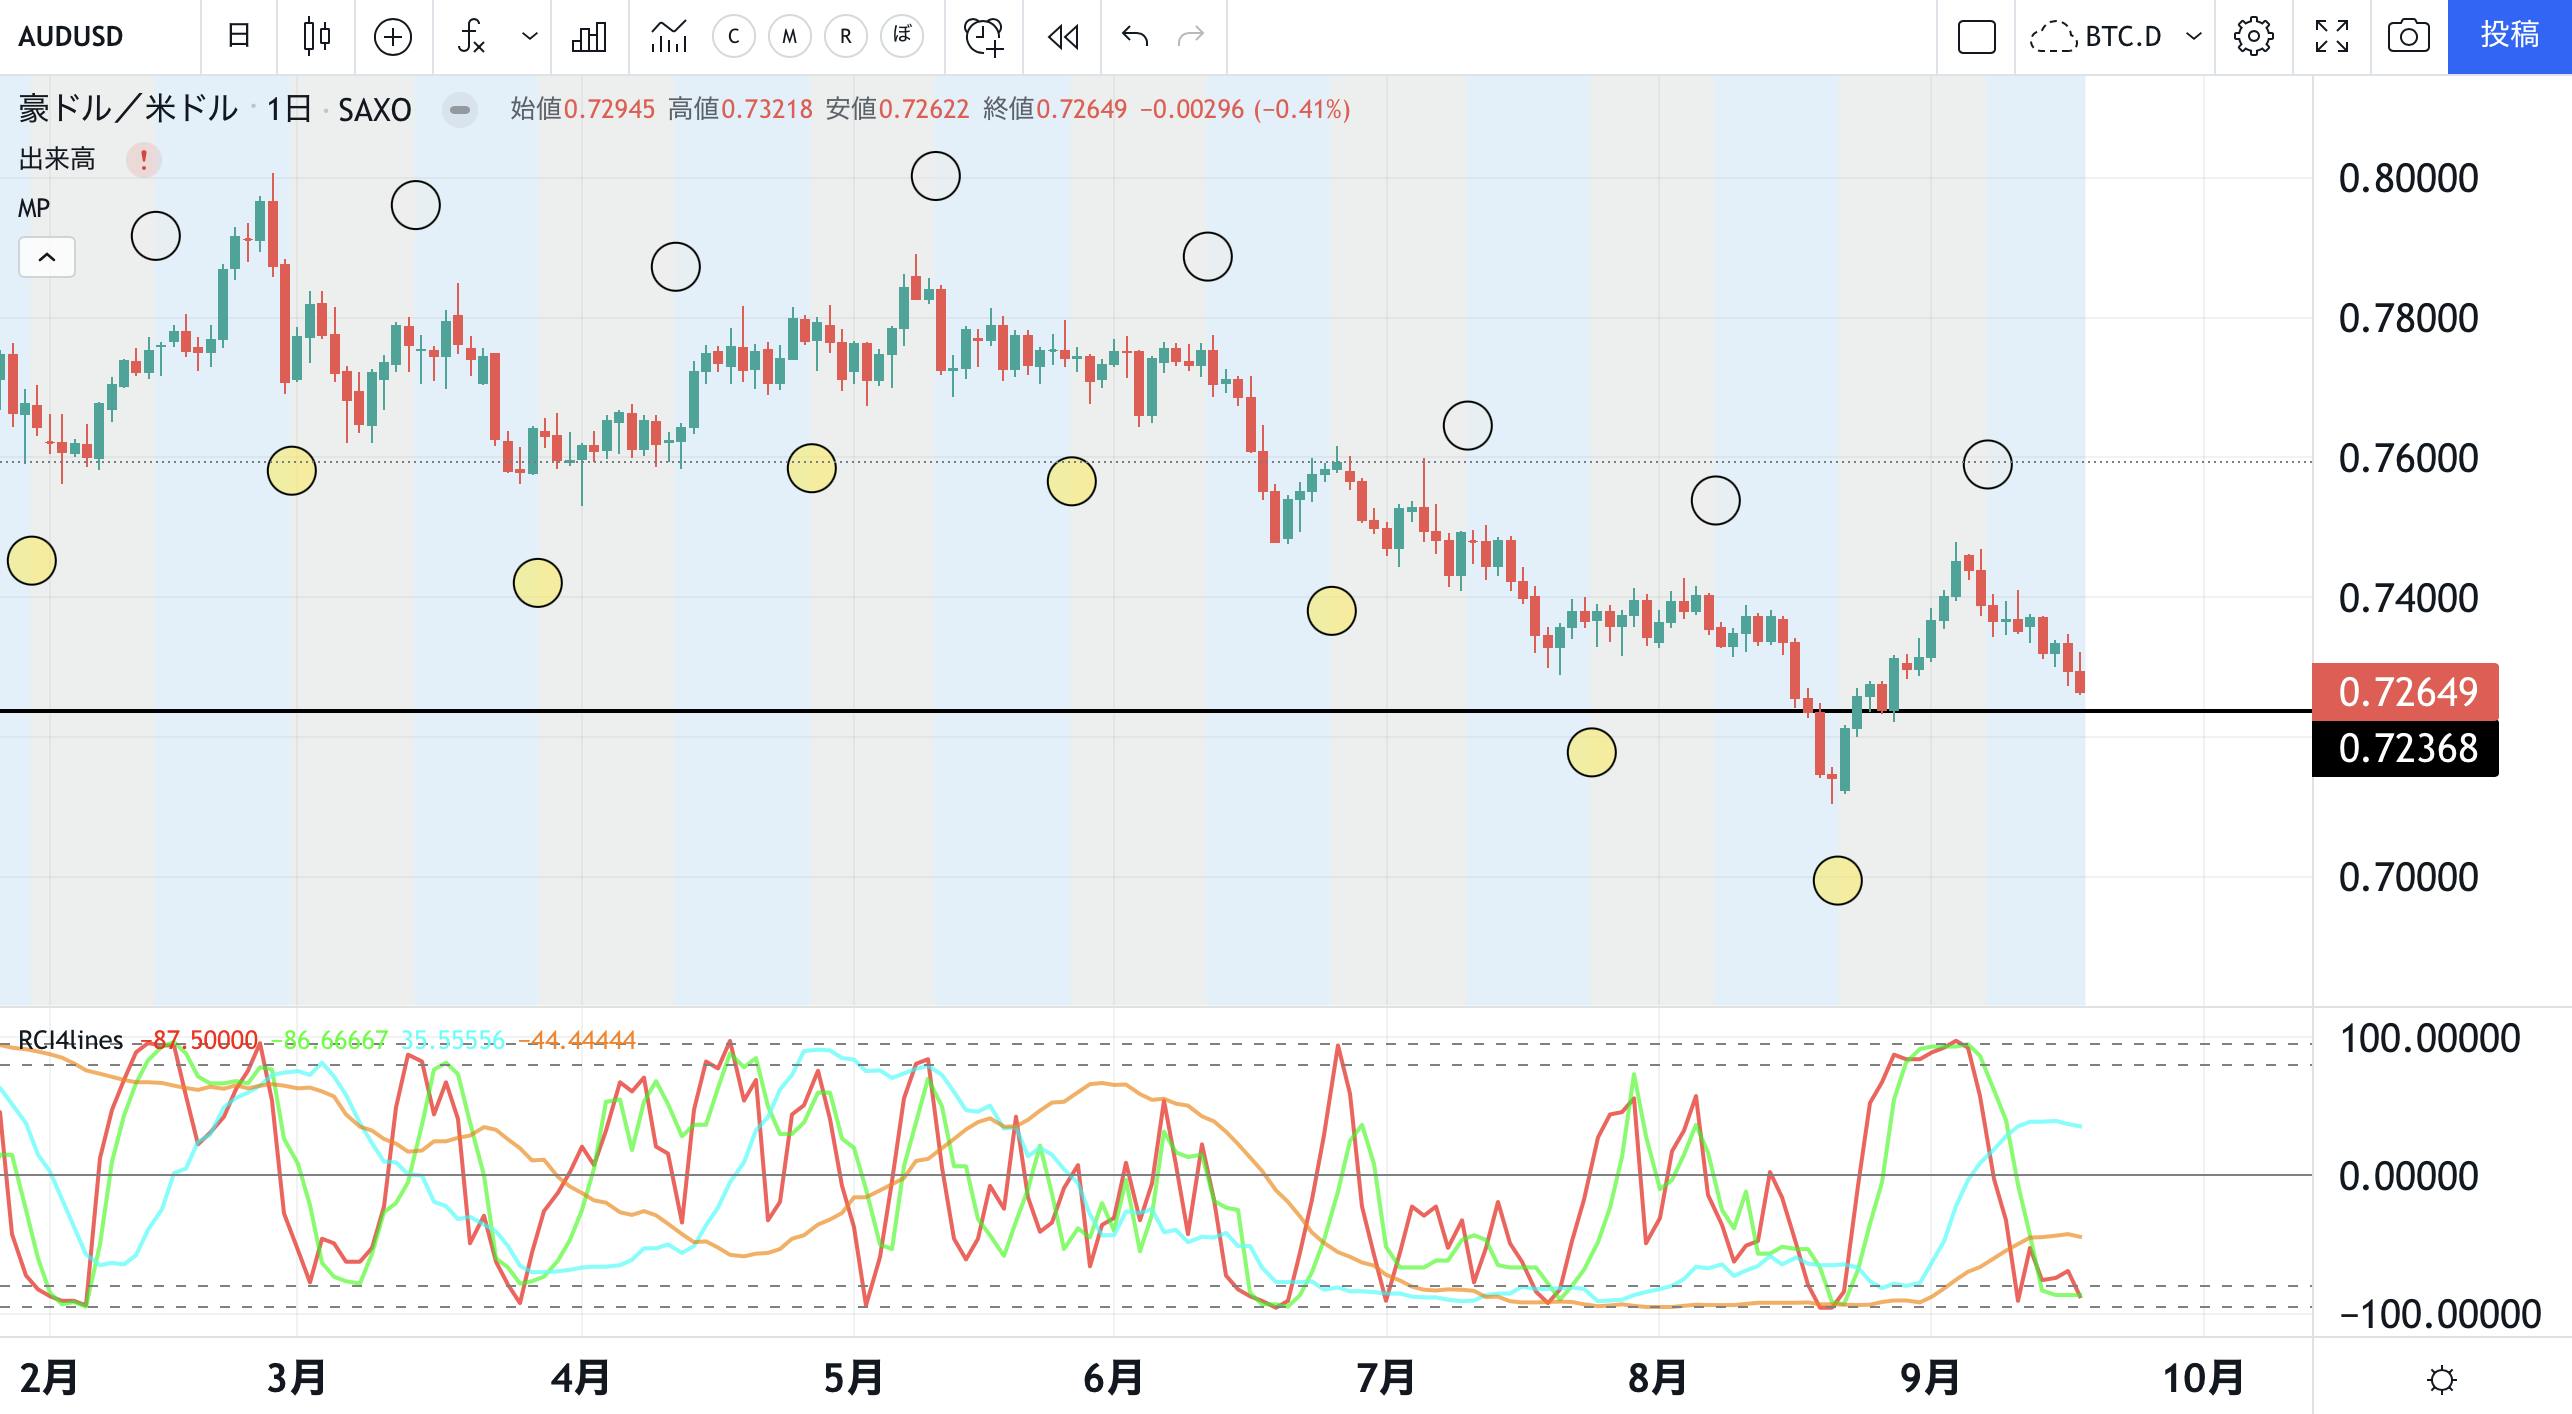Select the black horizontal line on the chart
Screen dimensions: 2572x1414
1156,711
